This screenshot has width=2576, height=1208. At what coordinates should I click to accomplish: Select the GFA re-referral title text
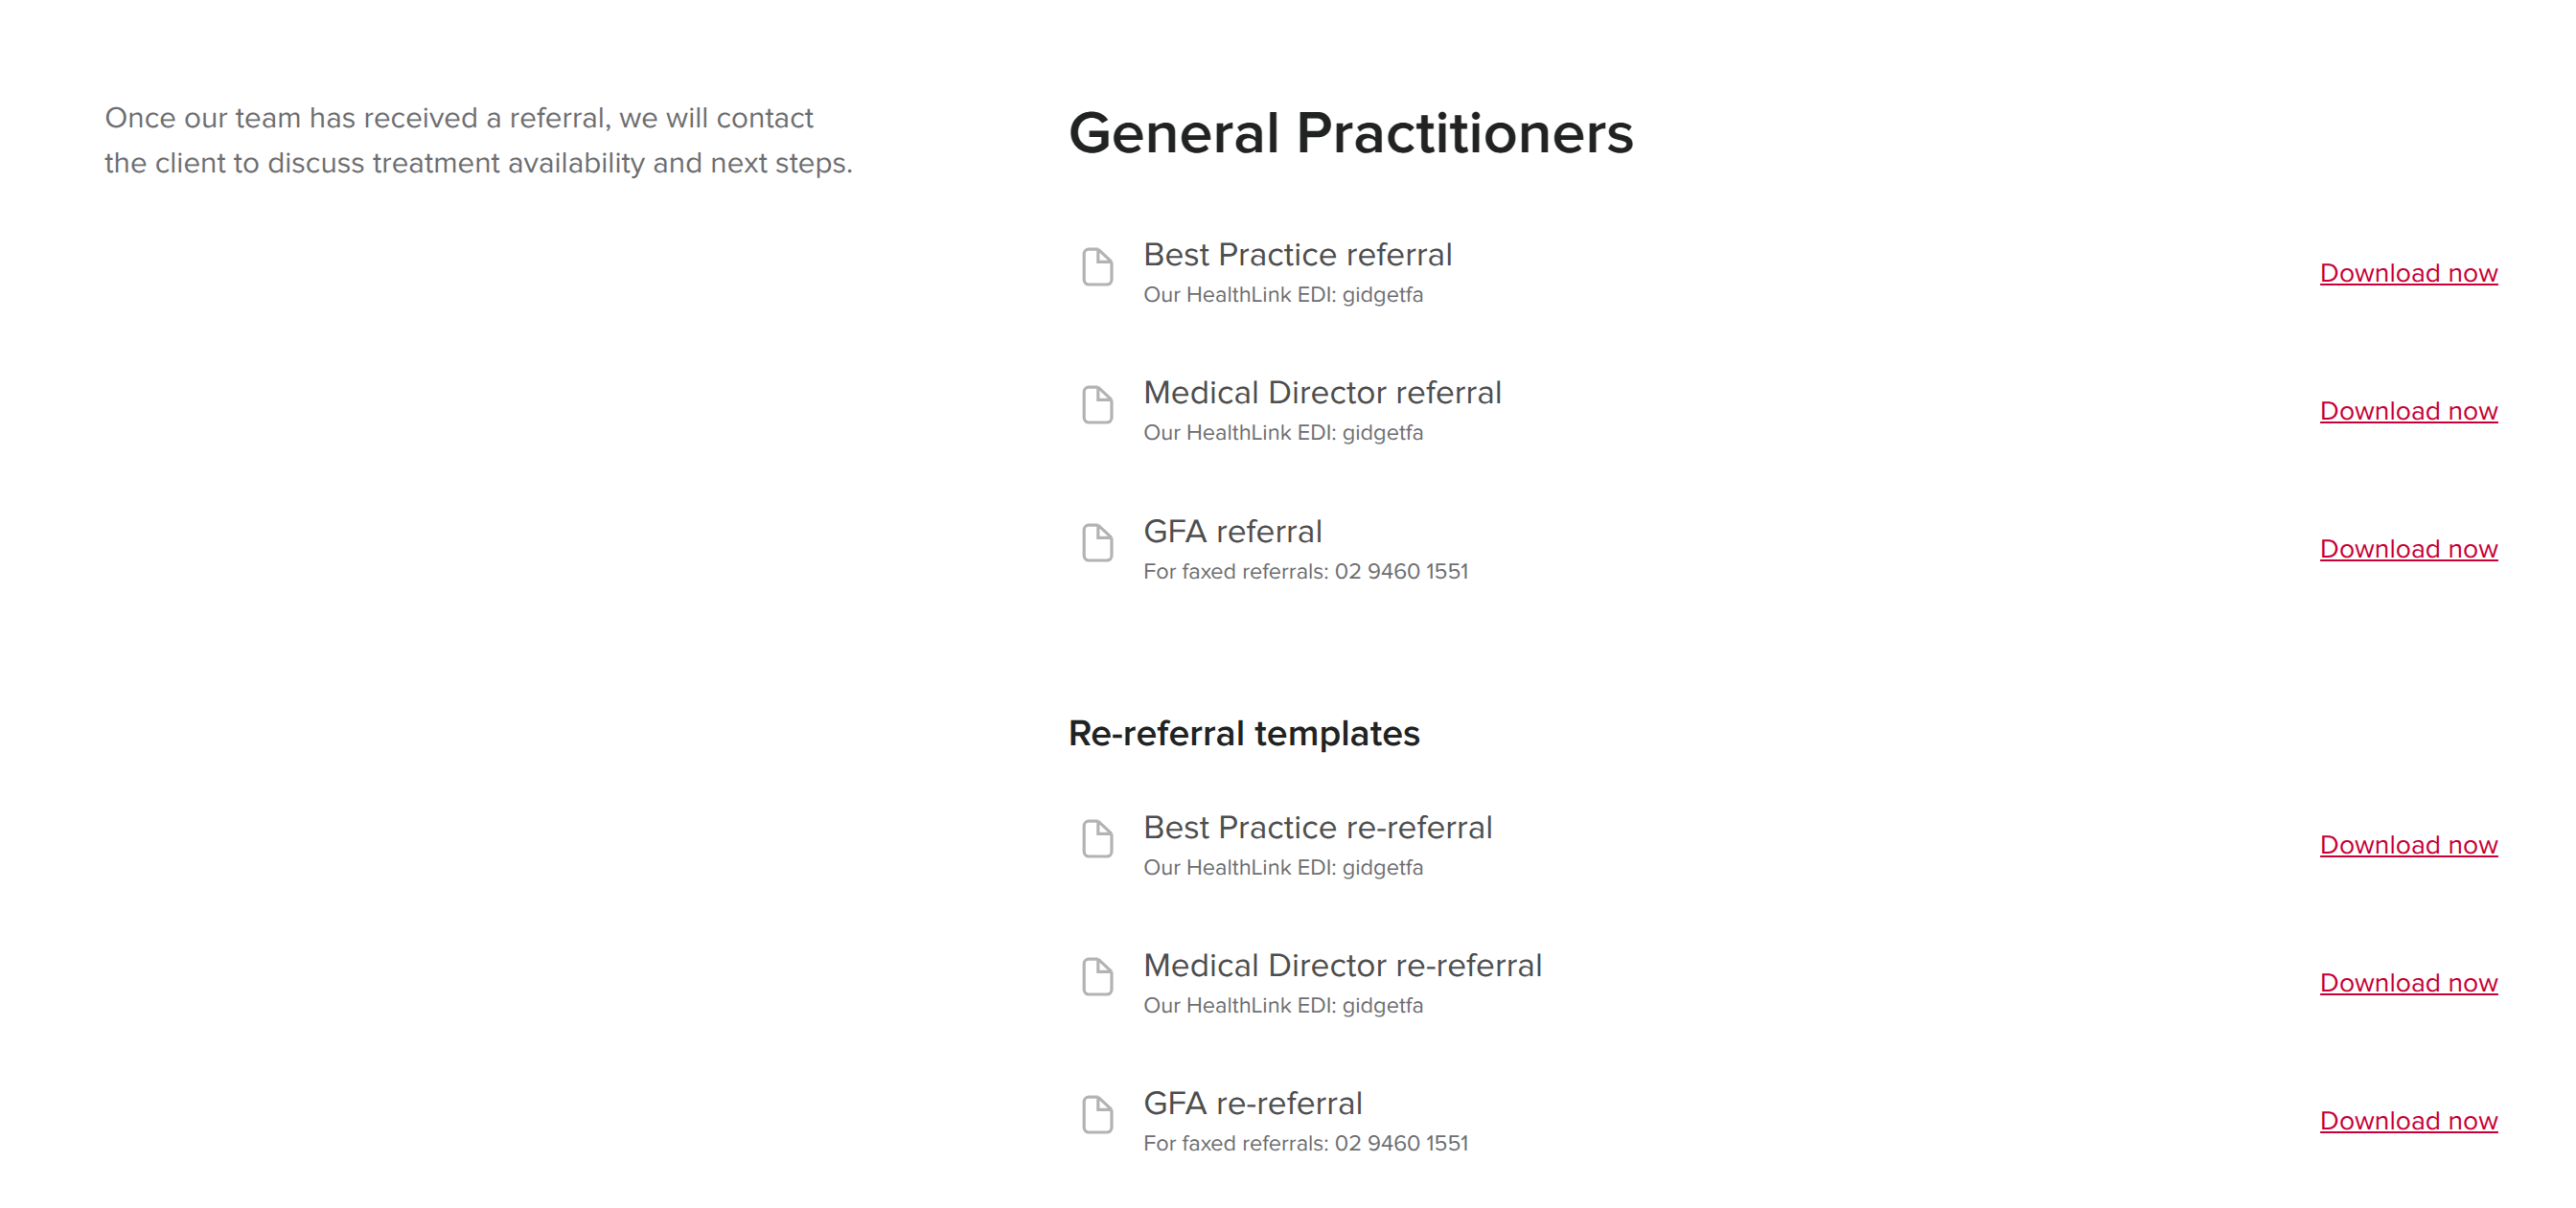pos(1252,1104)
